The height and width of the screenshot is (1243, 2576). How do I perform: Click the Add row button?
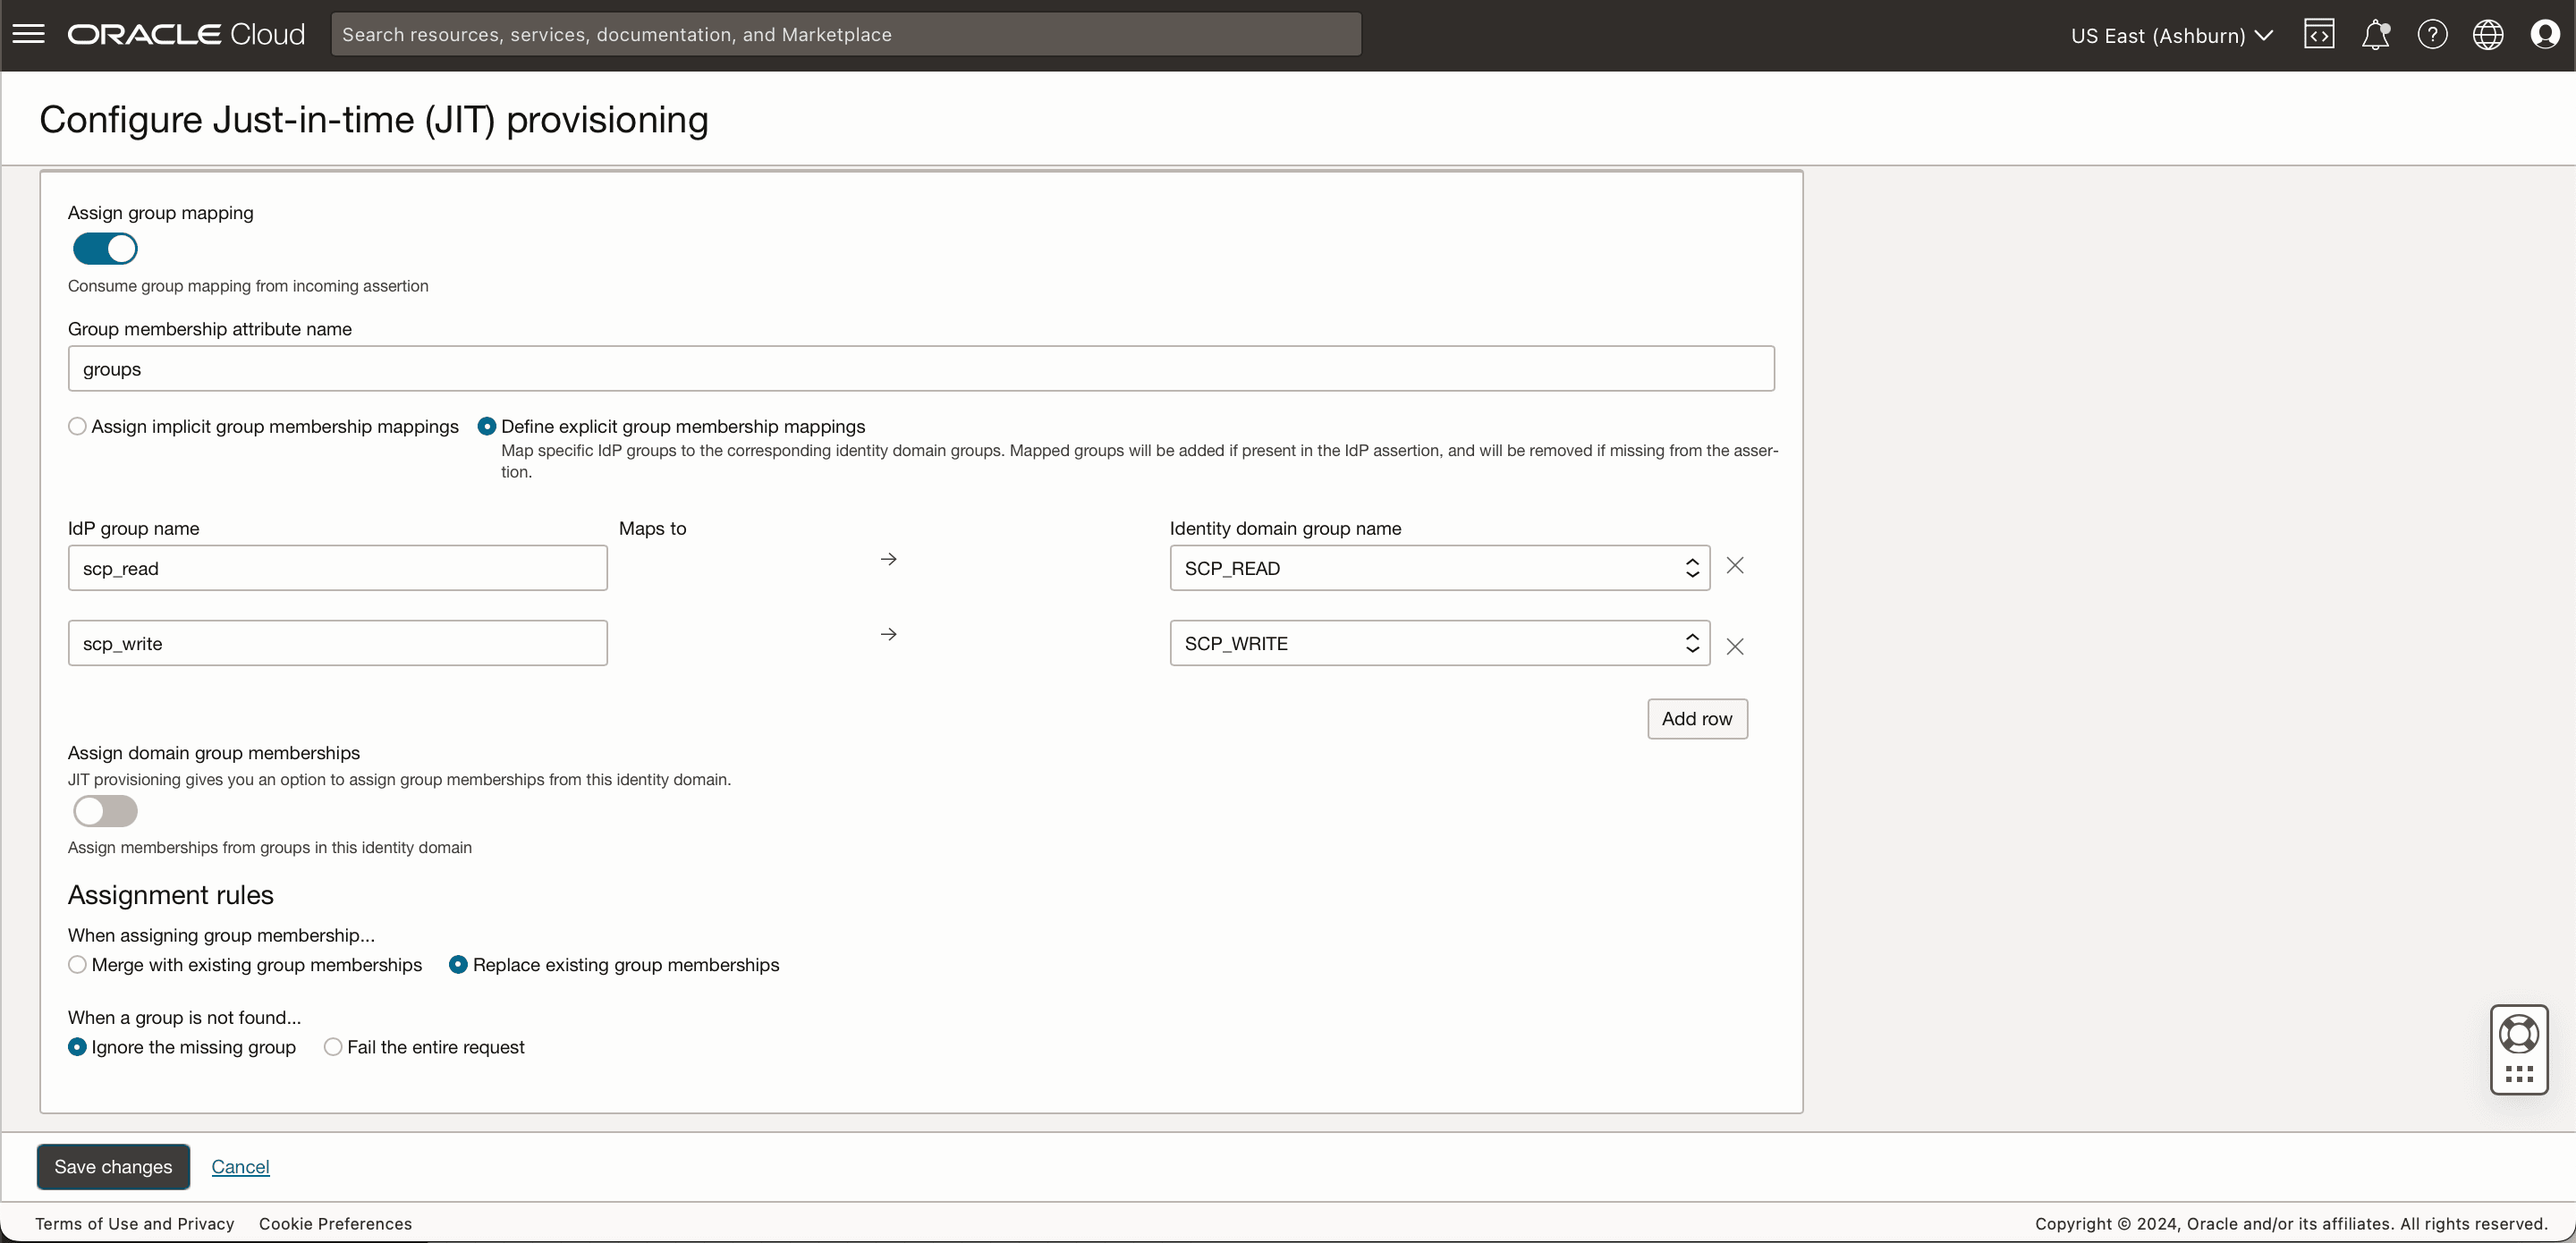pyautogui.click(x=1697, y=718)
